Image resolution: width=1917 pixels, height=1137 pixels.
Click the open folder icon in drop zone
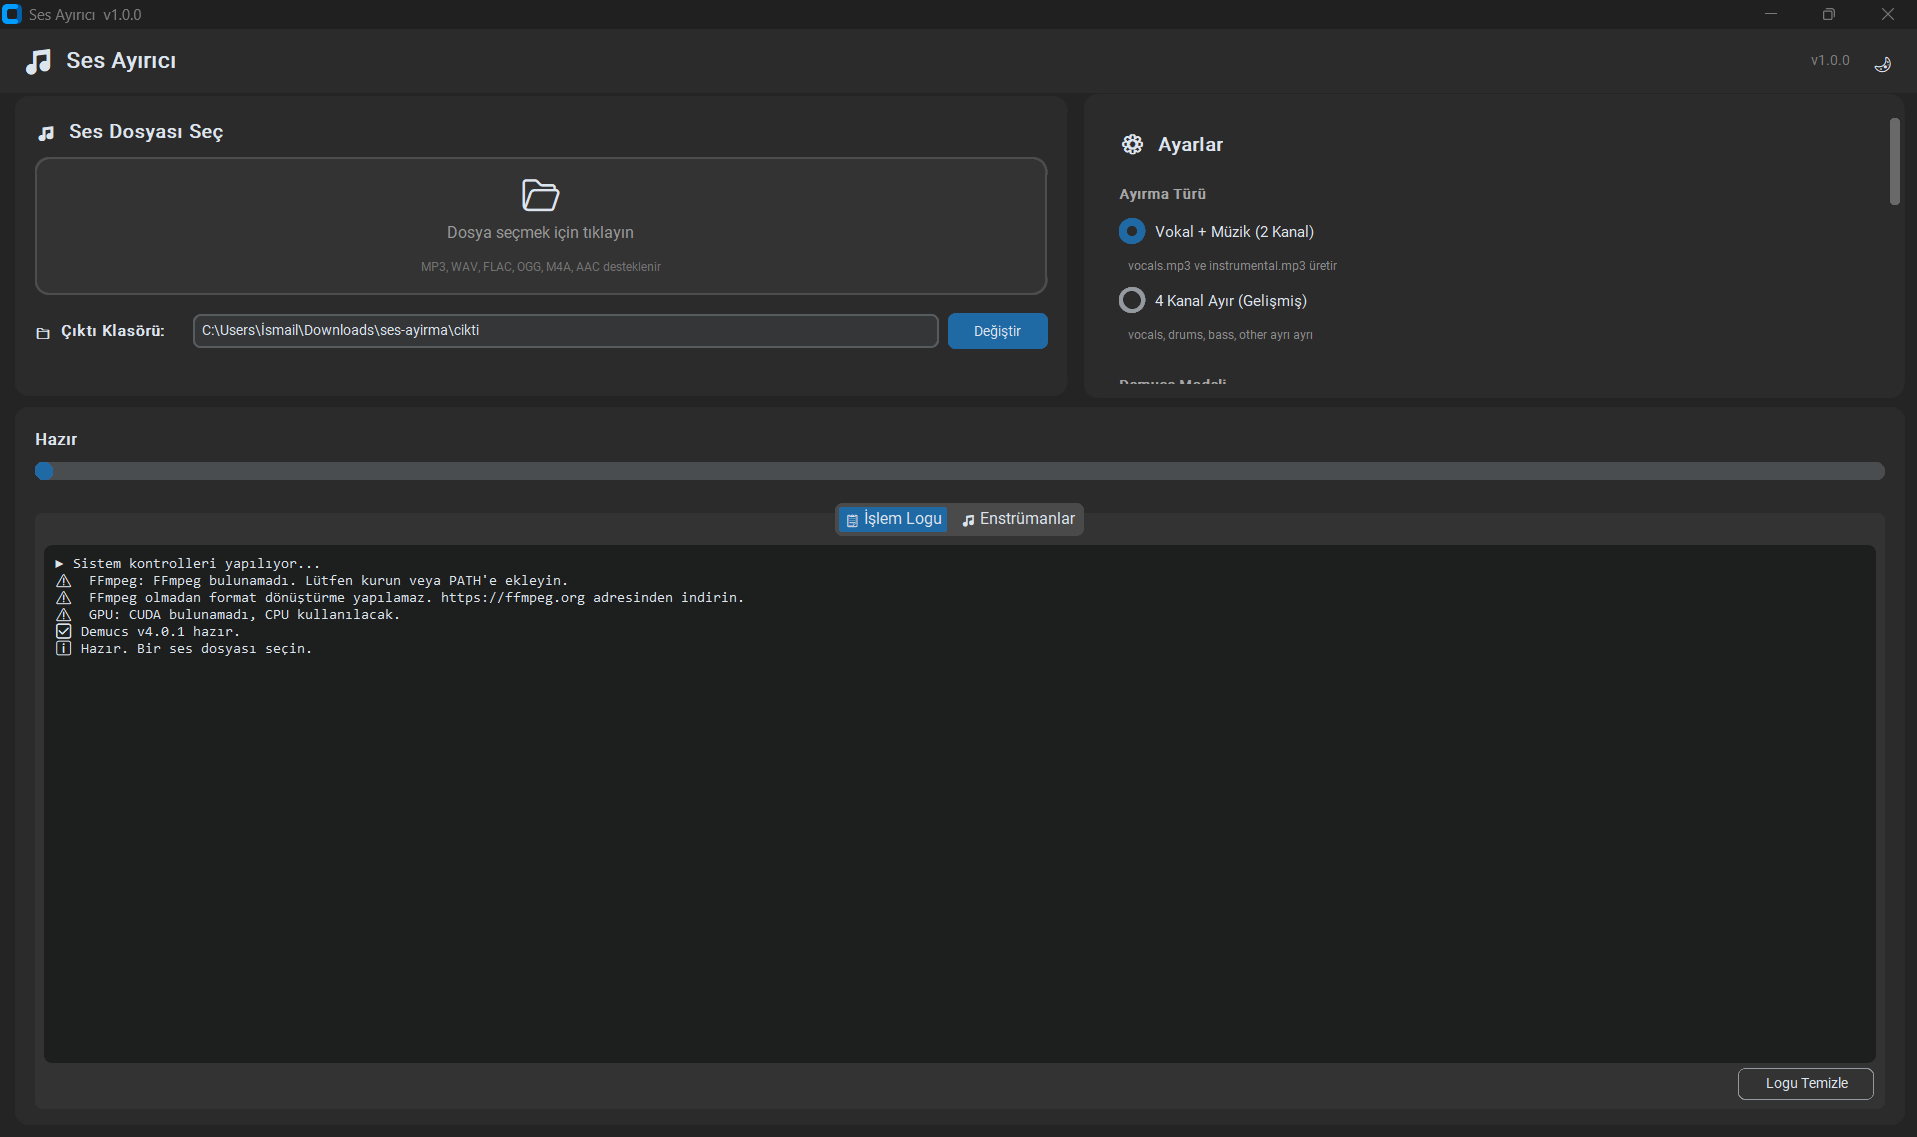[540, 195]
